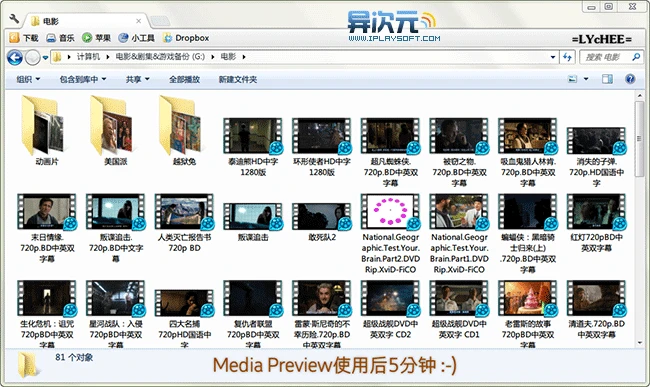Focus the 搜索 电影 search box

pyautogui.click(x=611, y=57)
